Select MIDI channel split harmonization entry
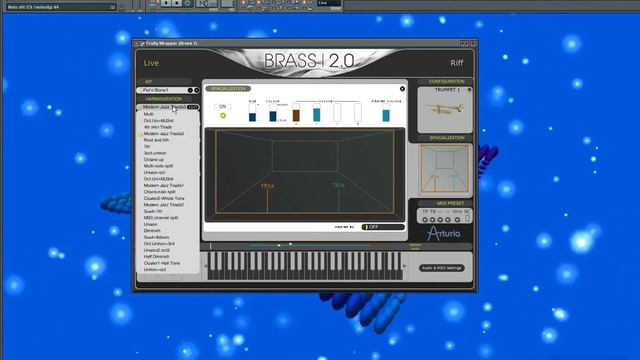 (161, 218)
